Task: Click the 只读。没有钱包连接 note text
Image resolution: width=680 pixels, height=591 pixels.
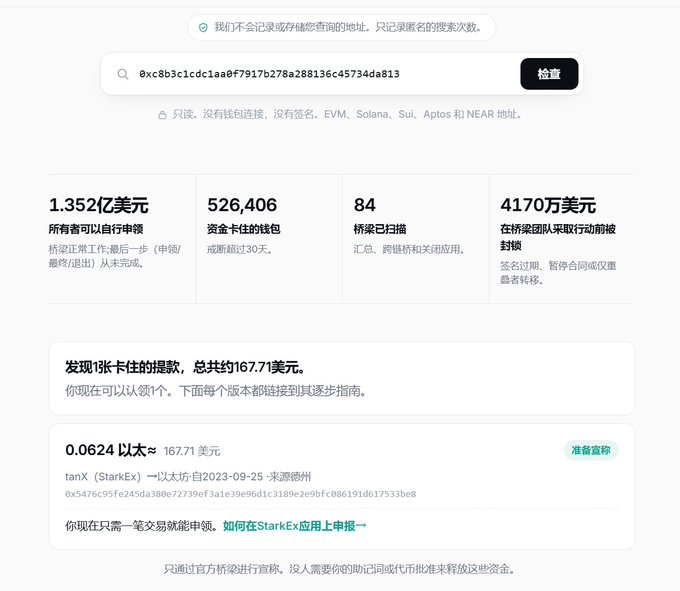Action: click(x=347, y=114)
